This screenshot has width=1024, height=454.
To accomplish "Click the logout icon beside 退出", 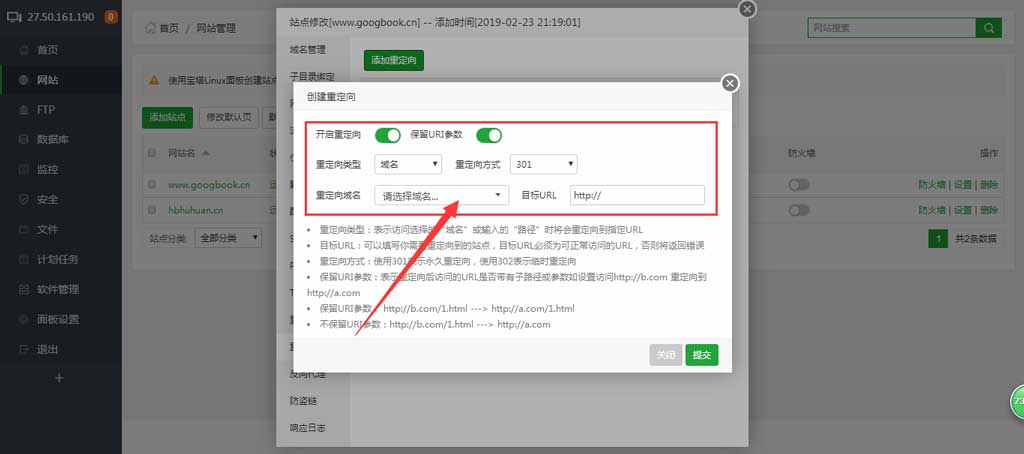I will click(24, 349).
